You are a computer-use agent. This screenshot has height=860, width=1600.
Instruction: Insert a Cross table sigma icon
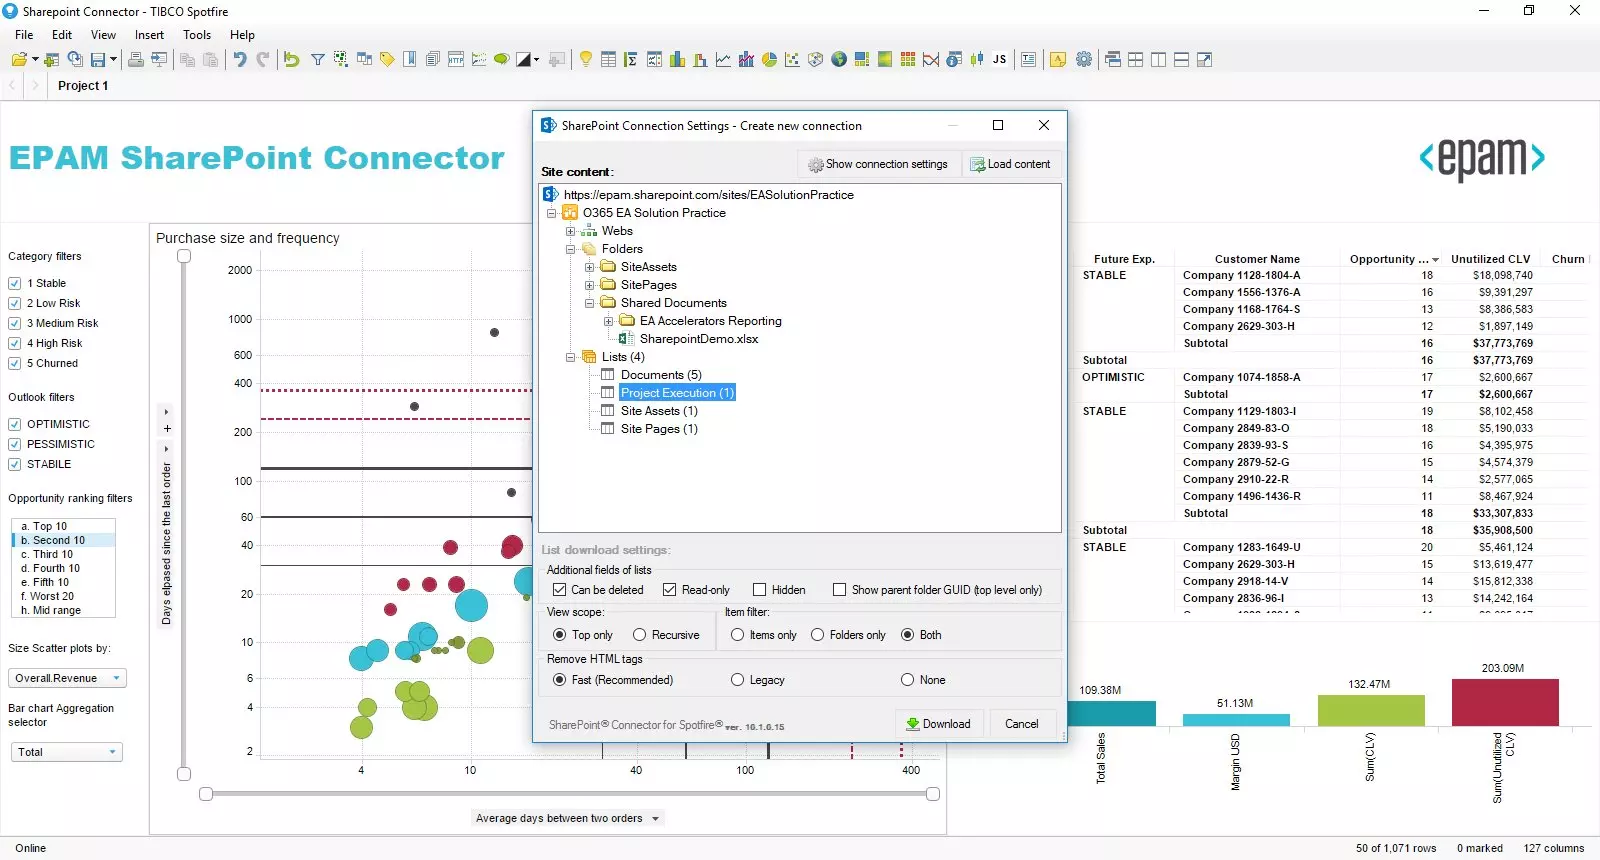pyautogui.click(x=631, y=59)
